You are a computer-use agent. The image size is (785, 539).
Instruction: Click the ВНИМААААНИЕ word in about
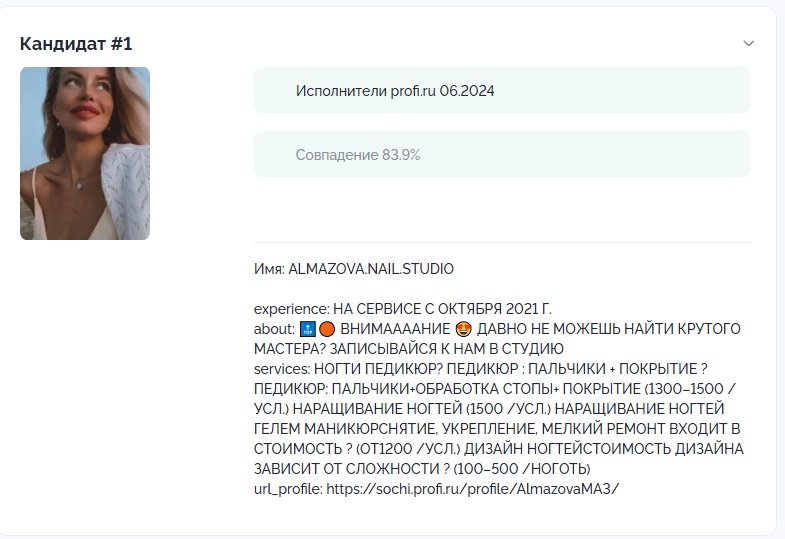click(396, 329)
